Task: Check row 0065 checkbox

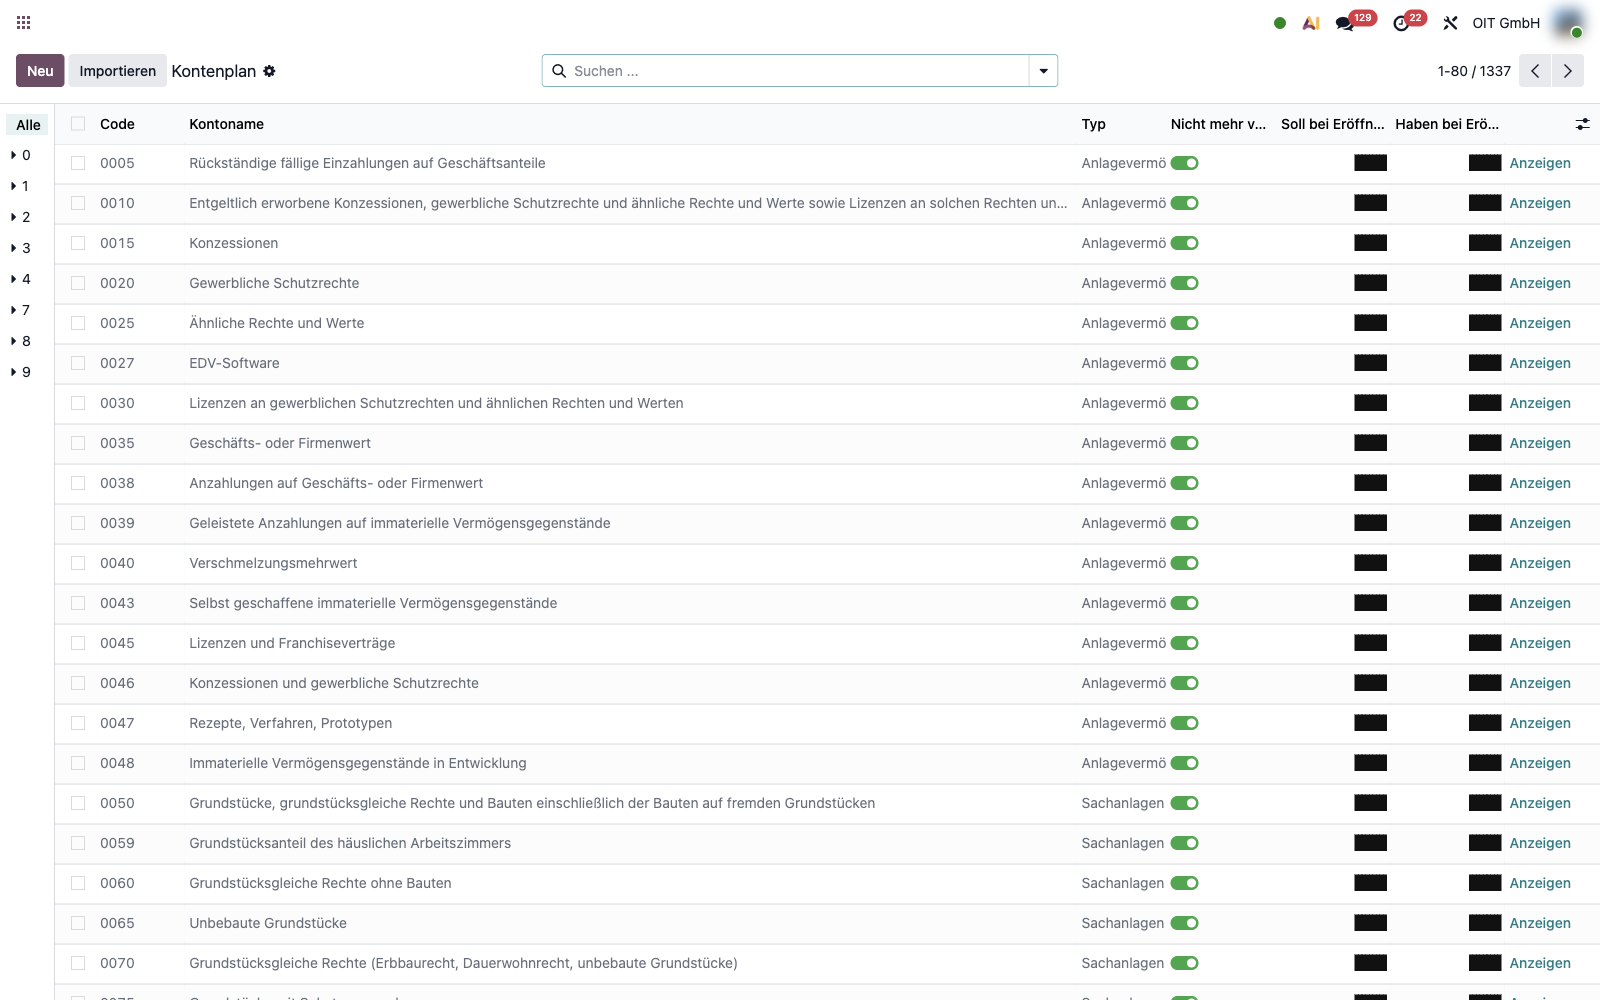Action: click(78, 923)
